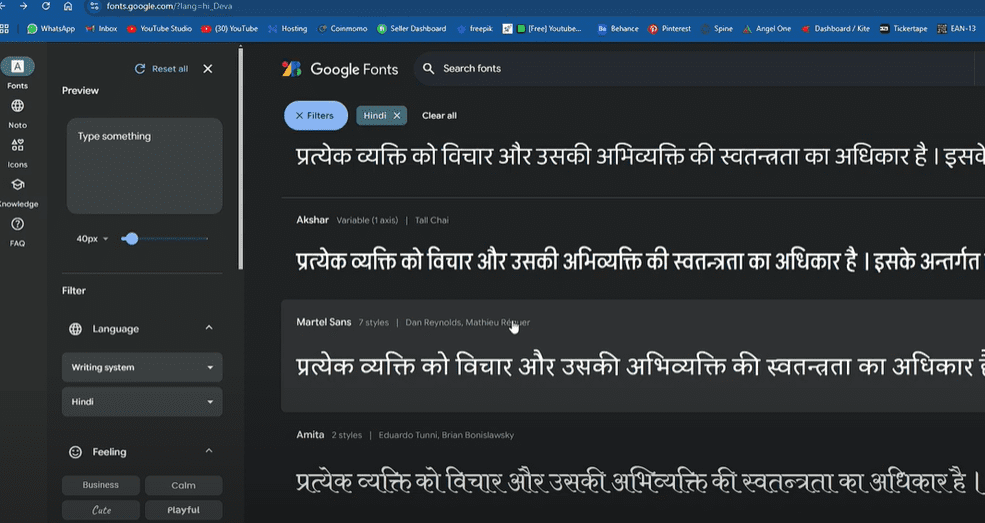This screenshot has height=523, width=985.
Task: Open the Knowledge section icon
Action: tap(17, 185)
